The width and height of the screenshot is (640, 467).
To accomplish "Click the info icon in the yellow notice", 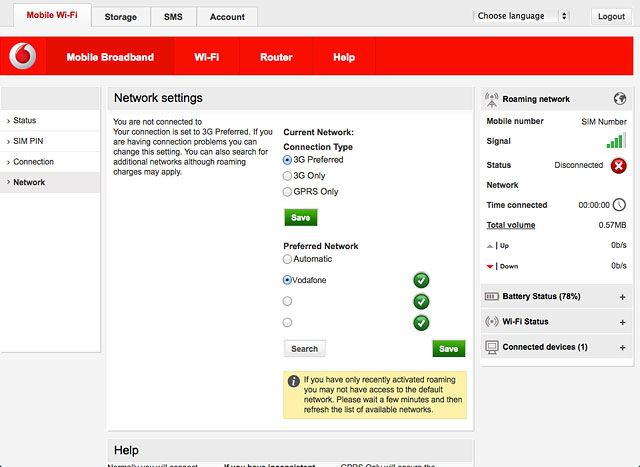I will click(x=293, y=381).
